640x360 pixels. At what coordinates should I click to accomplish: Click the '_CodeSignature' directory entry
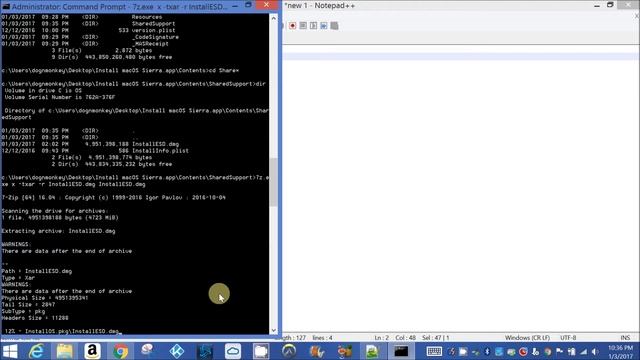[155, 37]
